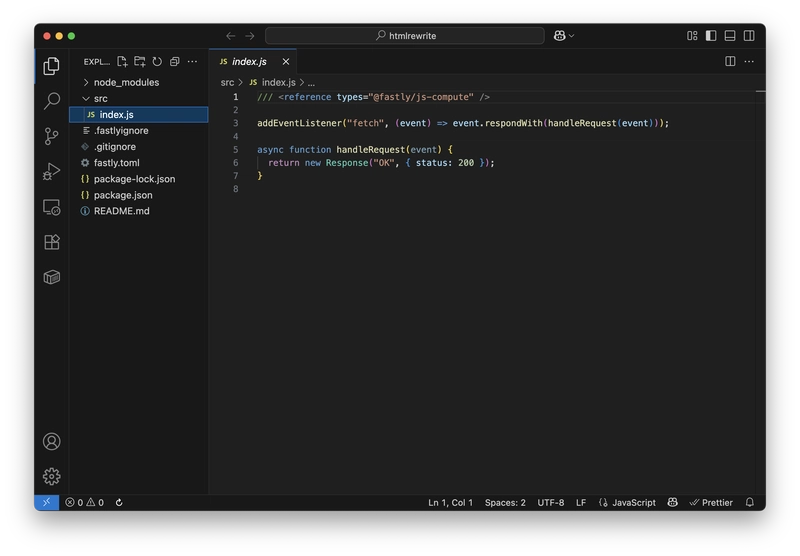
Task: Split the editor to the right
Action: coord(730,62)
